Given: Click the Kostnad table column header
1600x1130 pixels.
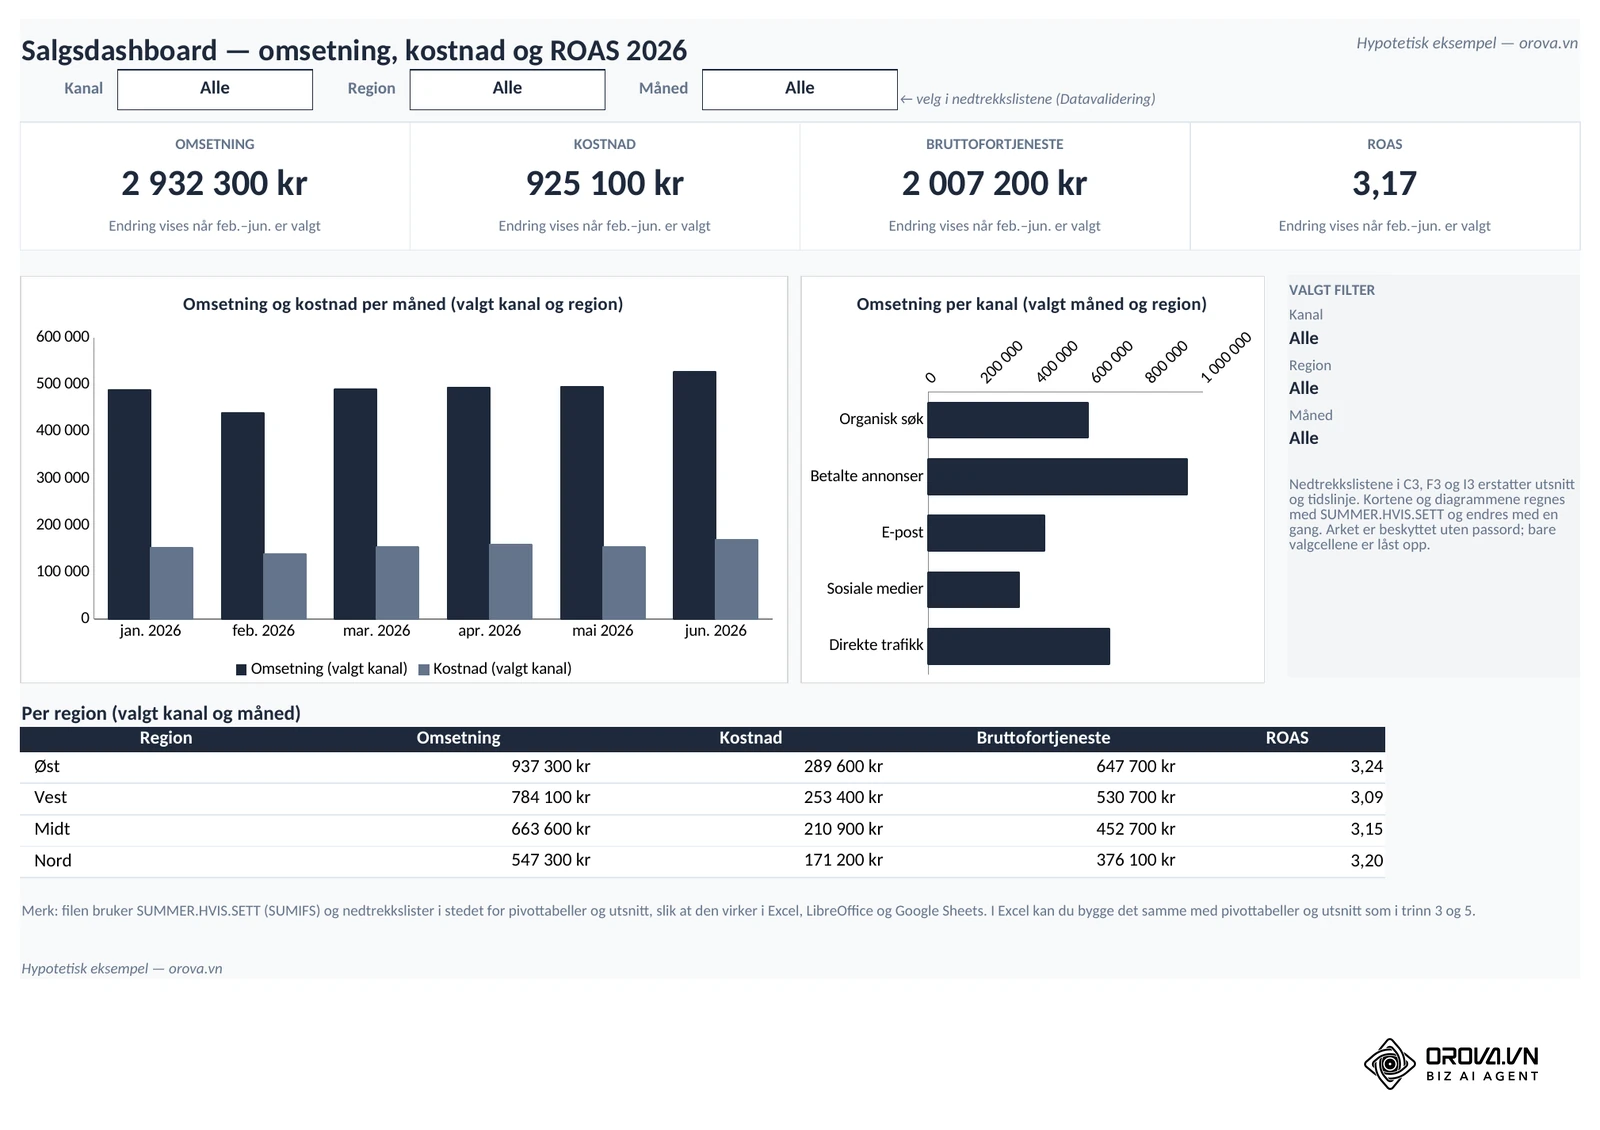Looking at the screenshot, I should [x=751, y=738].
